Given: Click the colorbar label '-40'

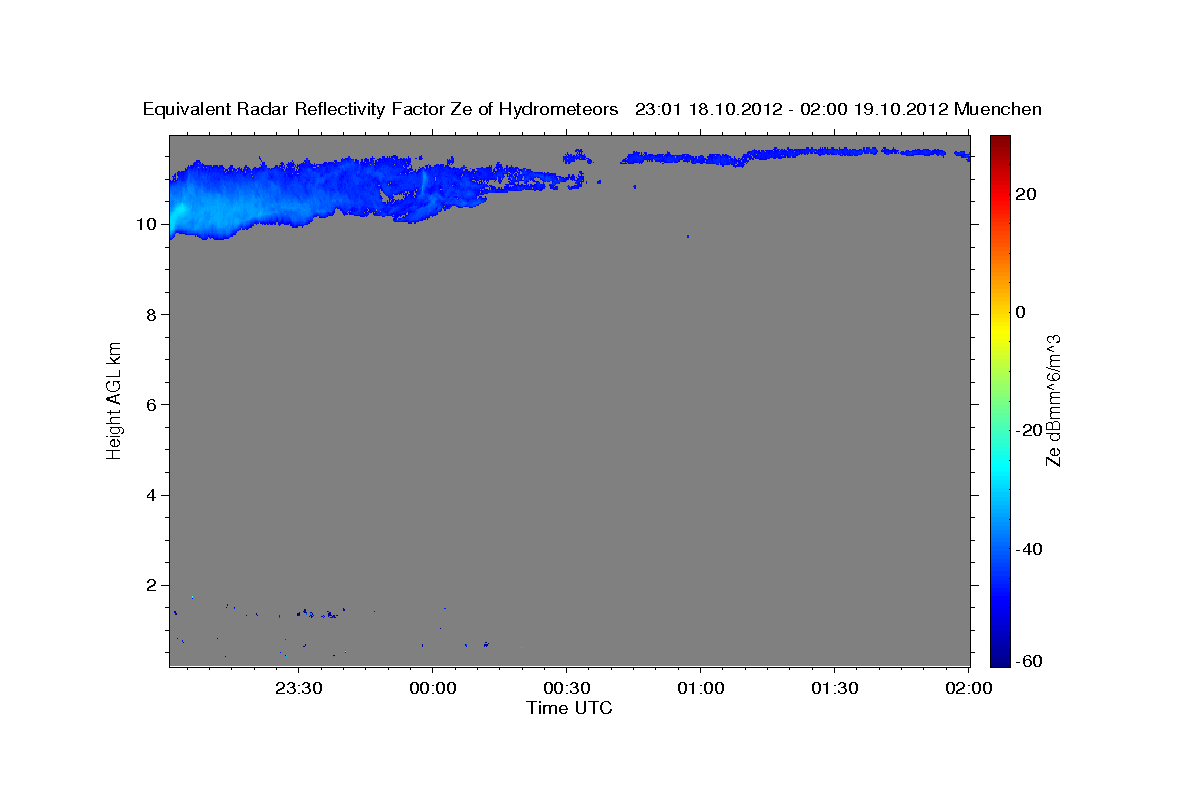Looking at the screenshot, I should (x=1028, y=549).
